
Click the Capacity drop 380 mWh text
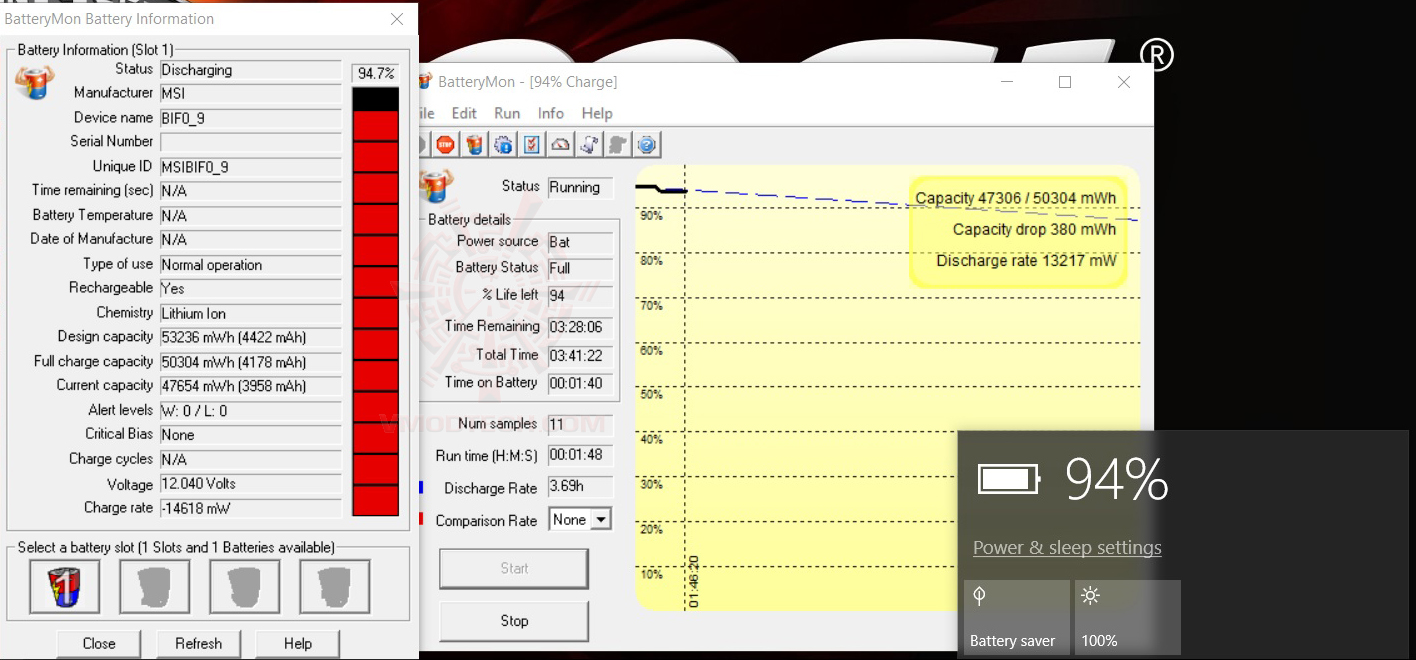[1034, 229]
